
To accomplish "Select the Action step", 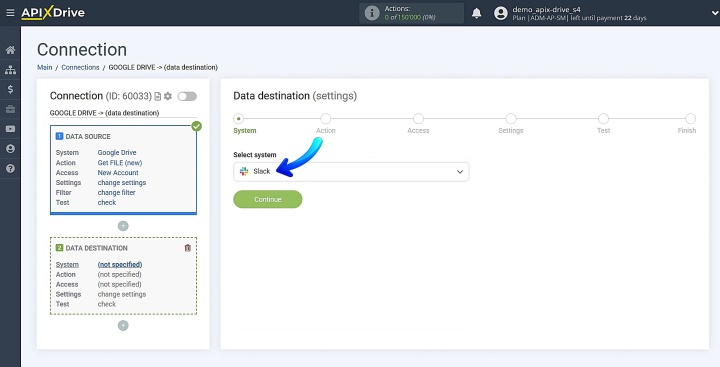I will [x=326, y=119].
